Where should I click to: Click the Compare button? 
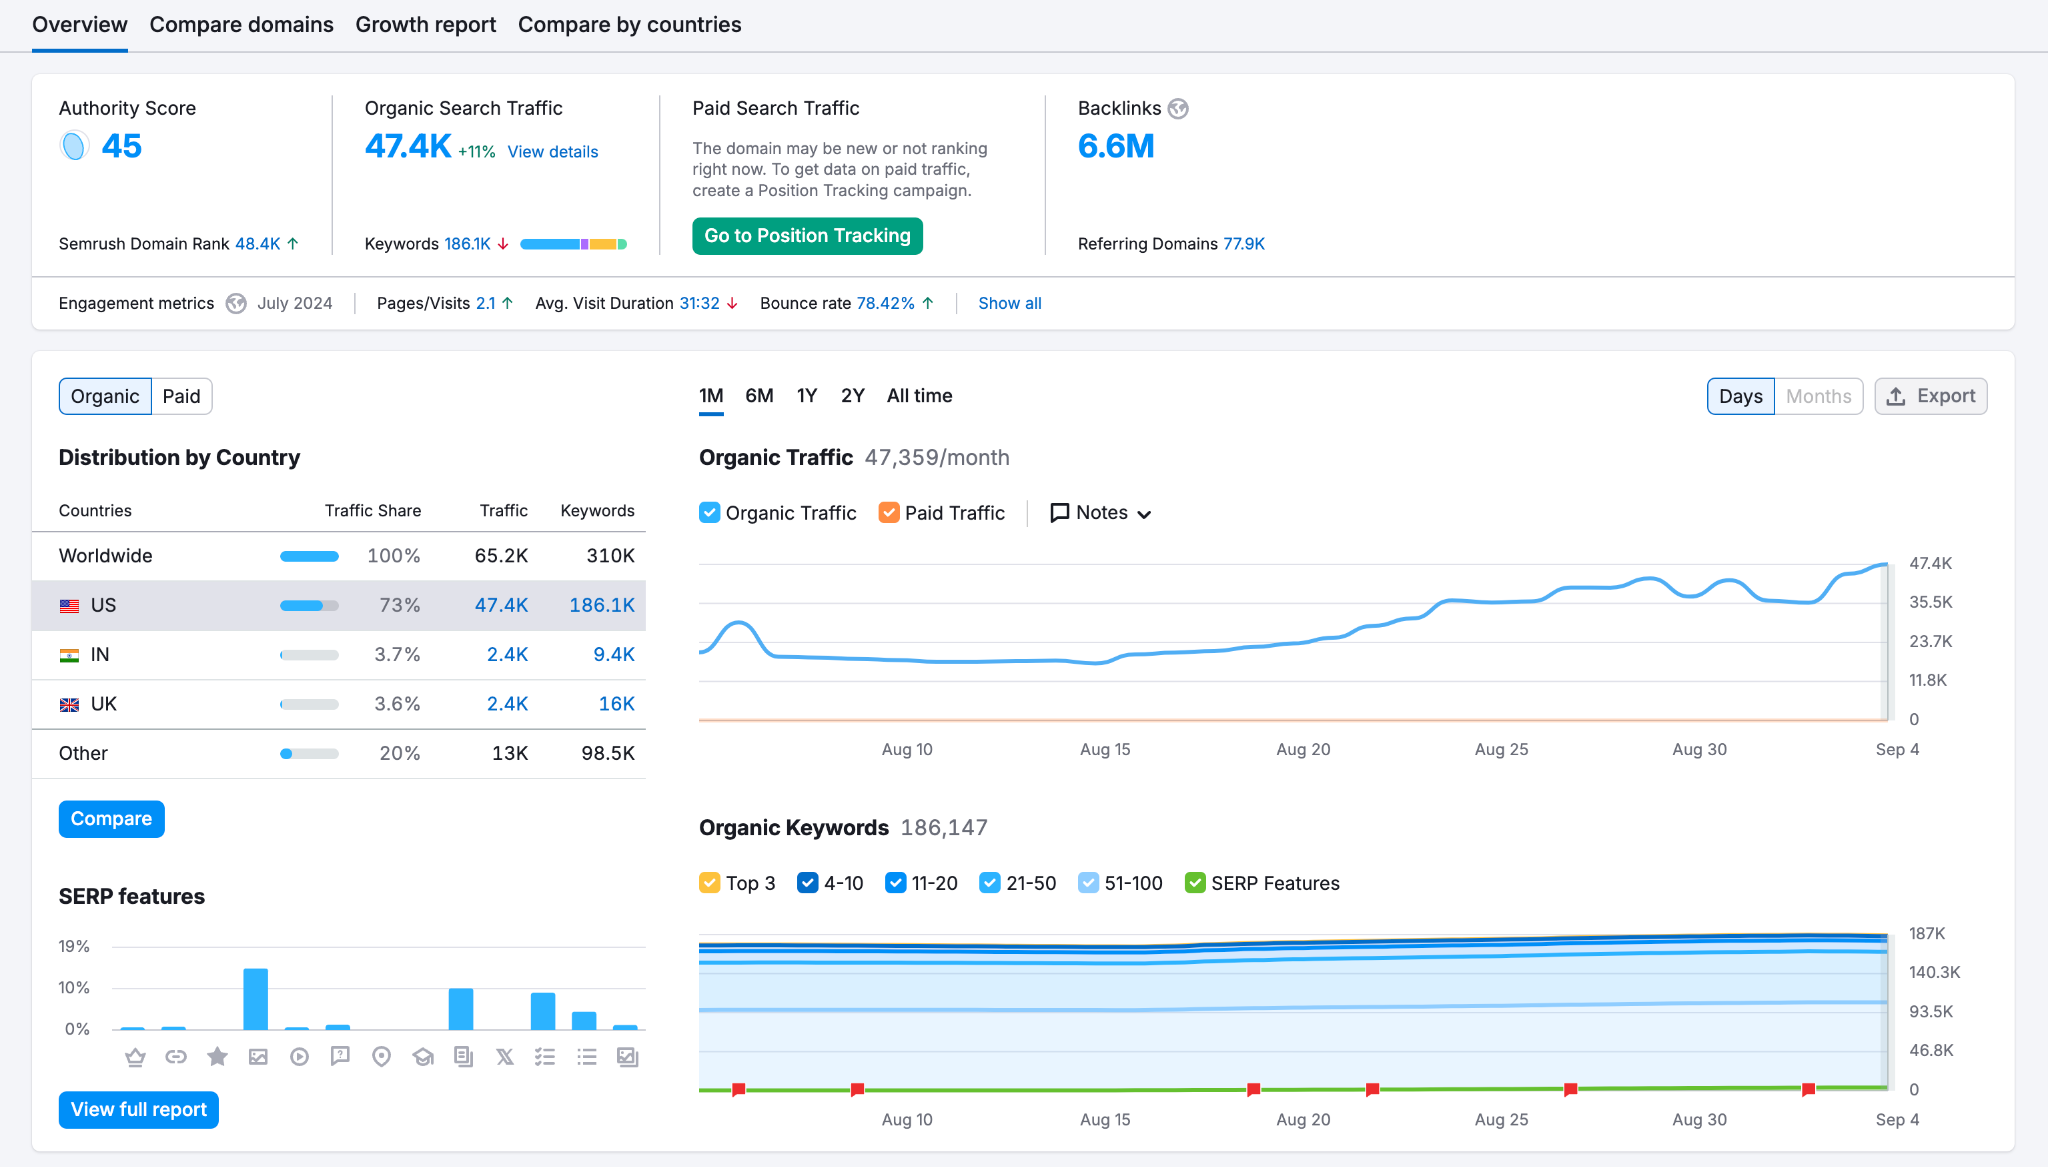(111, 820)
